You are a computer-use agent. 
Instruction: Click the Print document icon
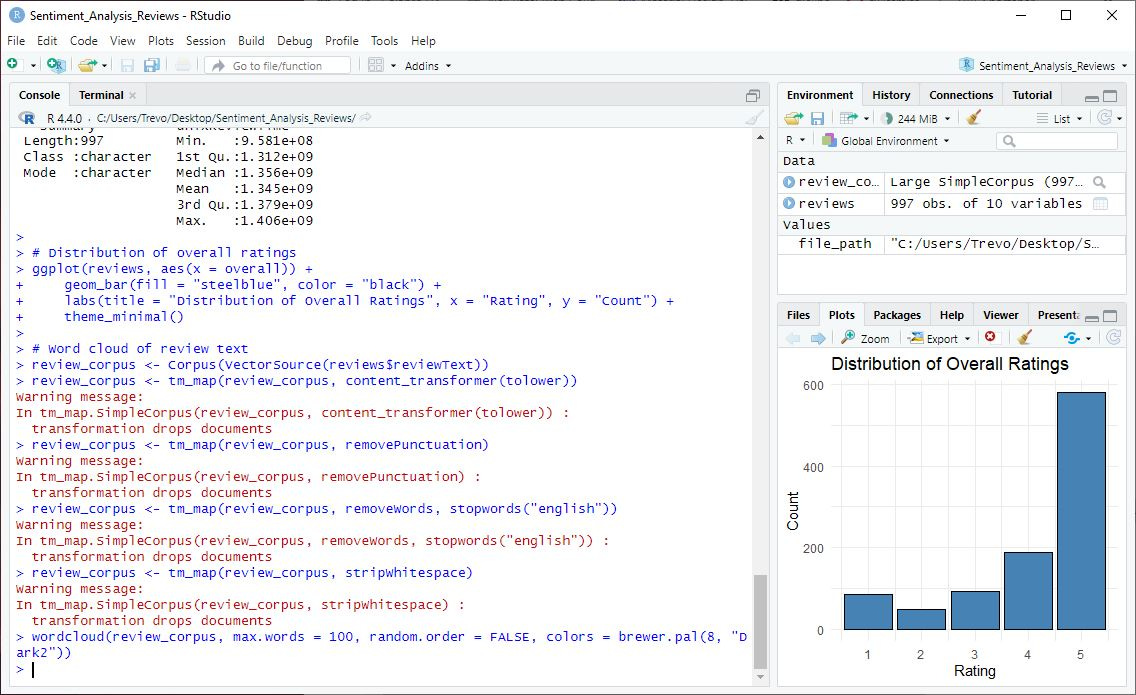[x=183, y=65]
